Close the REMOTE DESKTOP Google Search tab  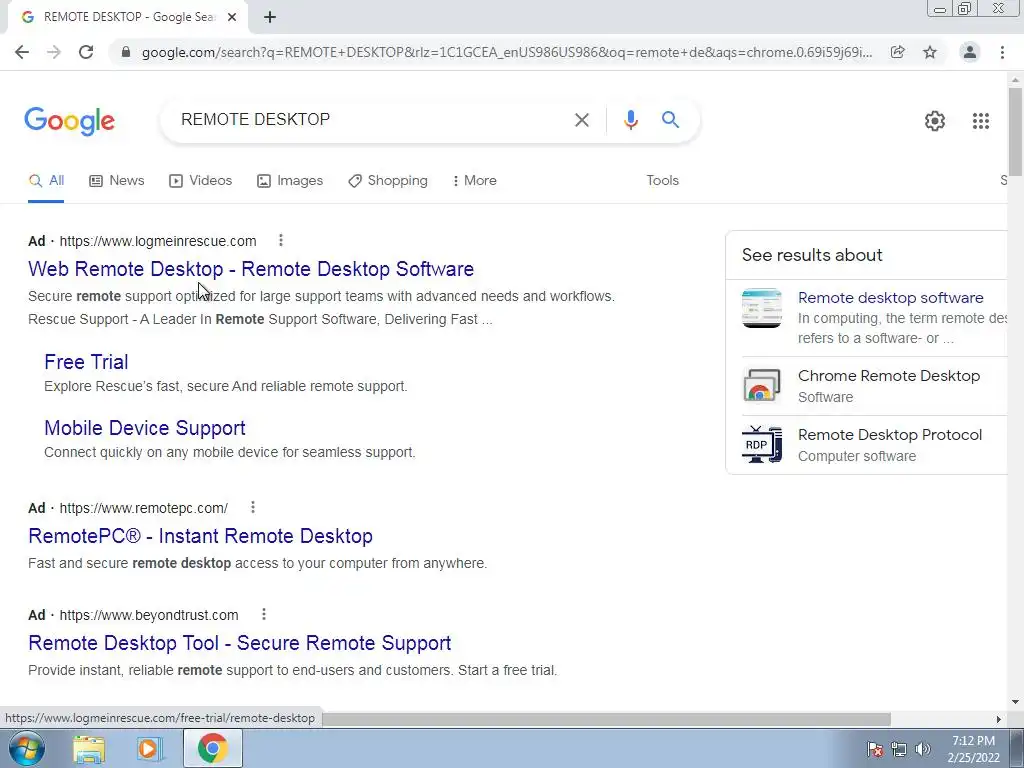point(232,17)
